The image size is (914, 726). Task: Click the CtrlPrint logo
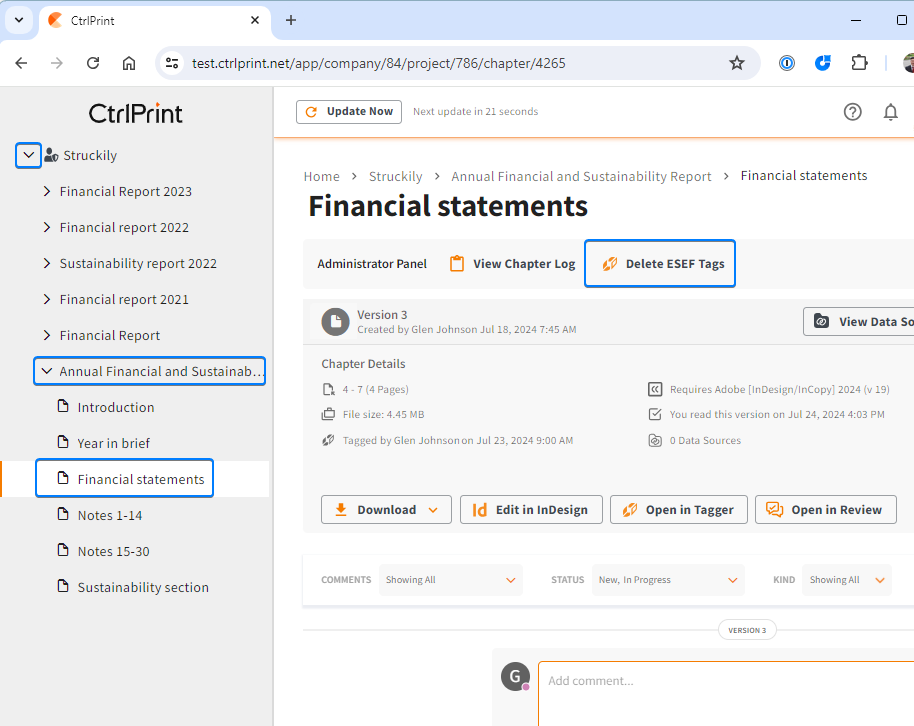[136, 113]
